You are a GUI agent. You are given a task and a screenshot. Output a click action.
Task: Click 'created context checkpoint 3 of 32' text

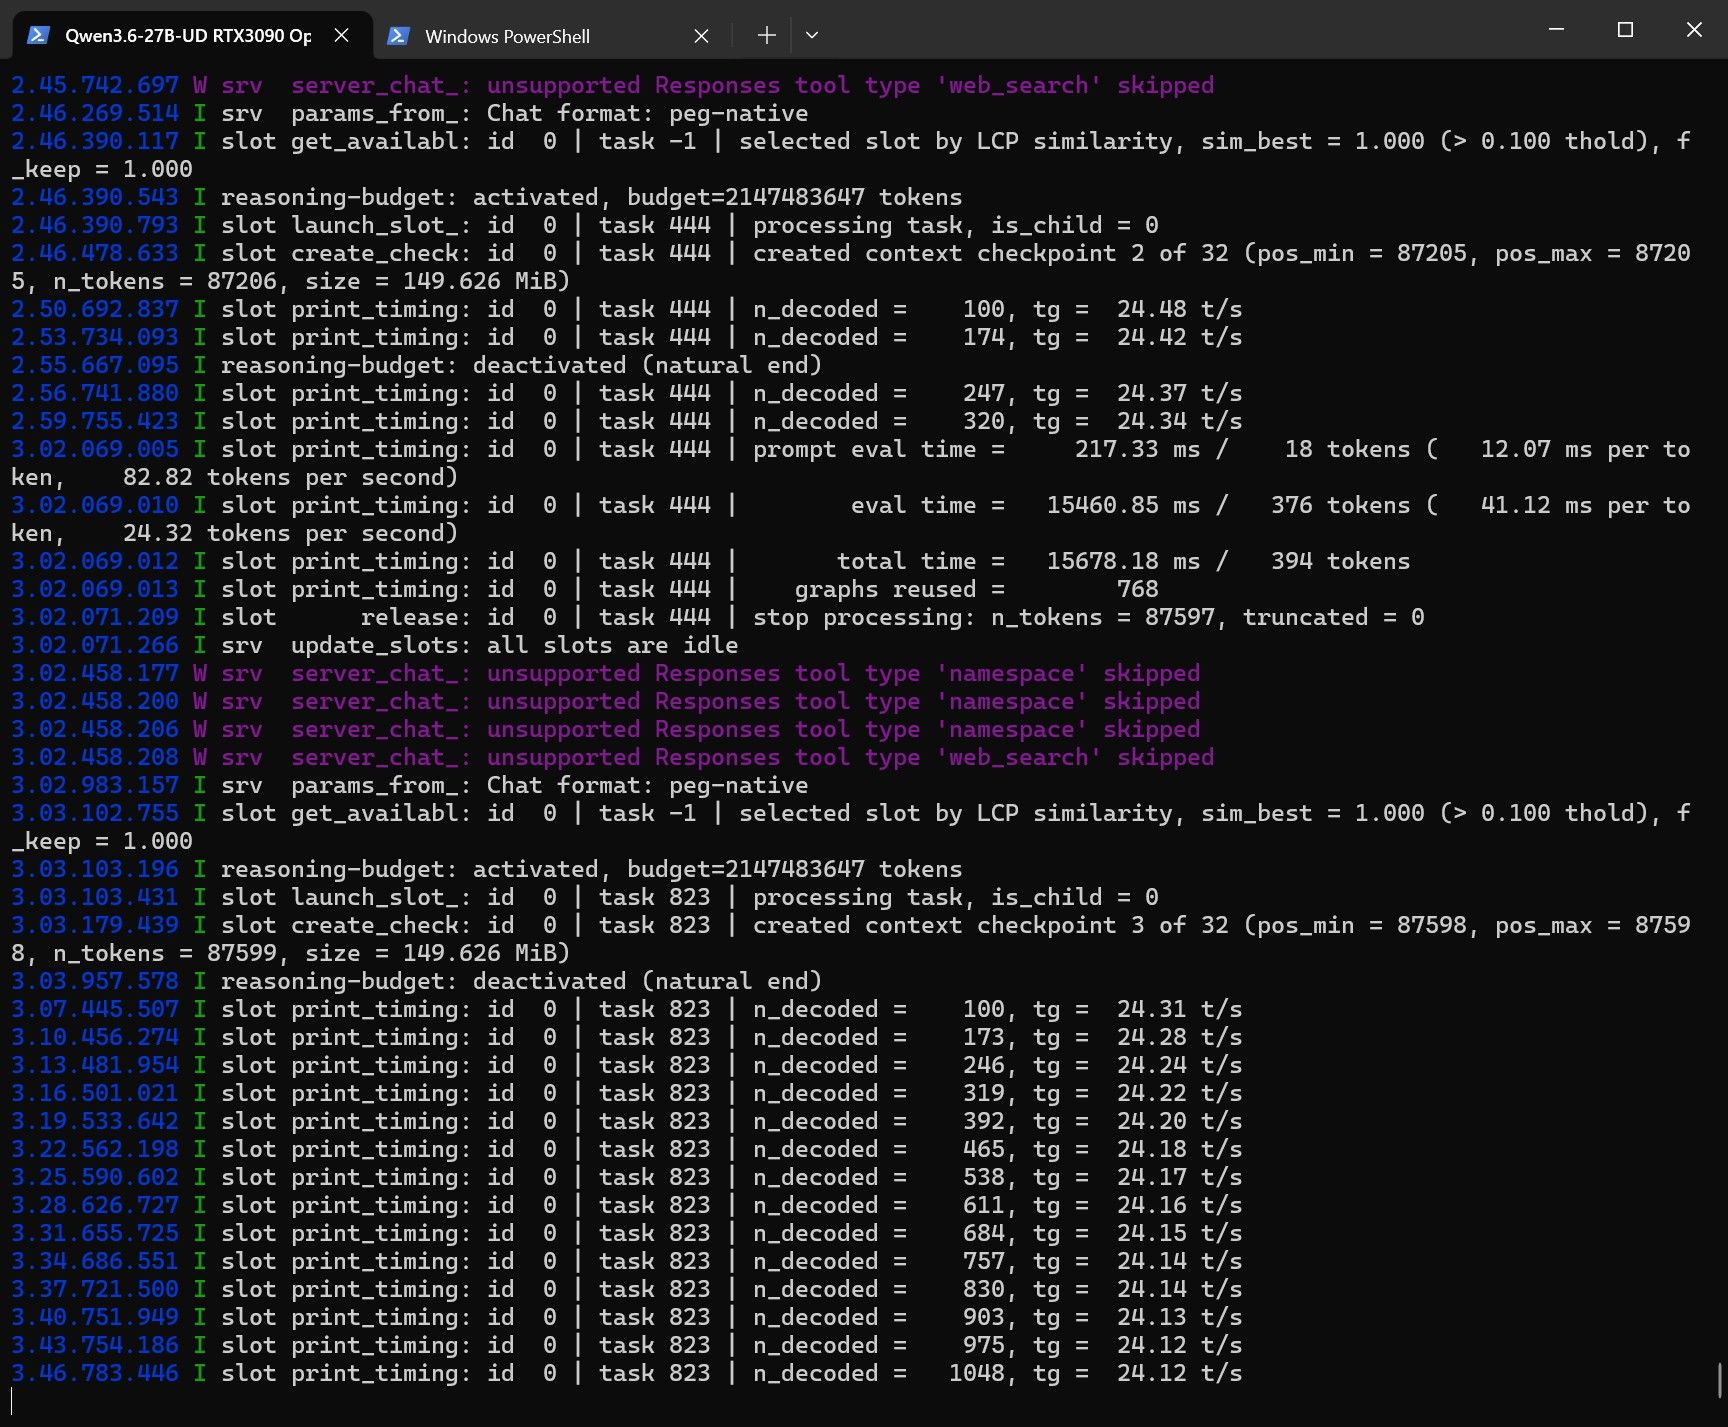pyautogui.click(x=993, y=925)
